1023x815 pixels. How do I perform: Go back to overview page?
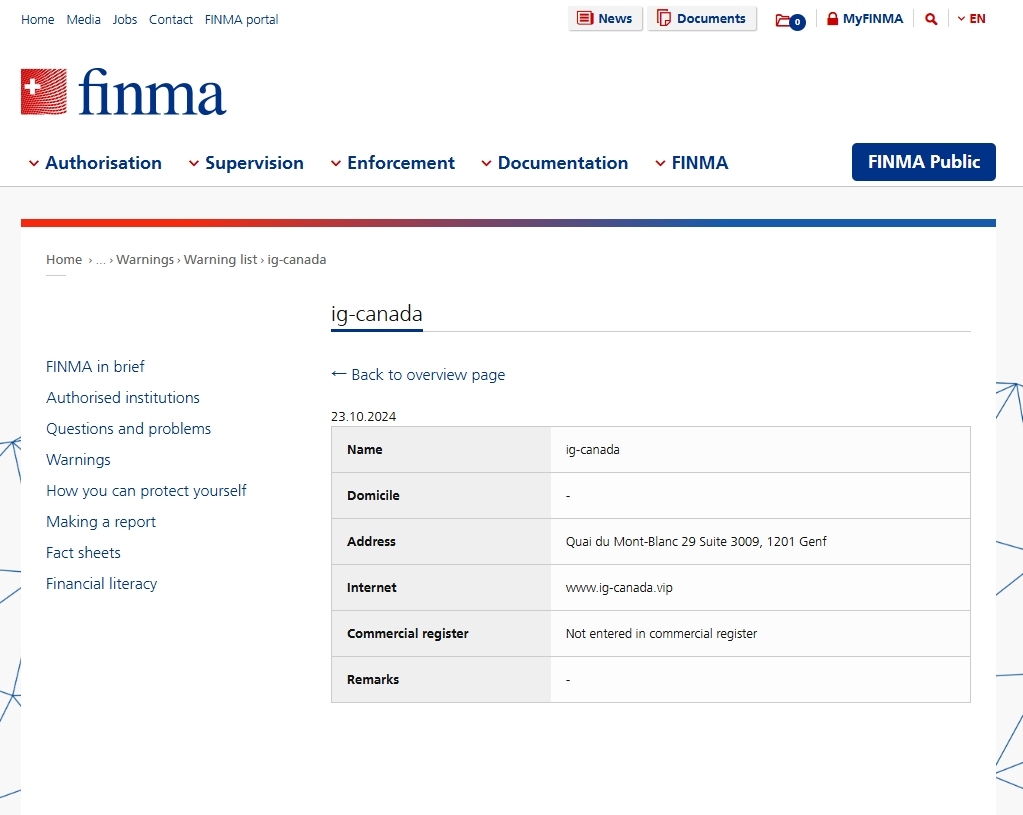coord(418,375)
